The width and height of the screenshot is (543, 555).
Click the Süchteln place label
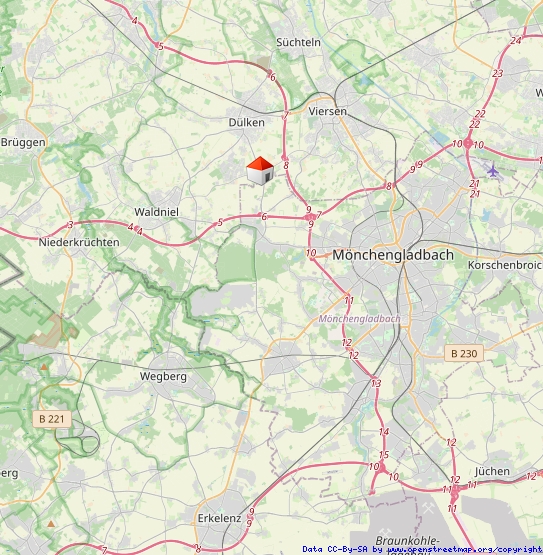298,42
